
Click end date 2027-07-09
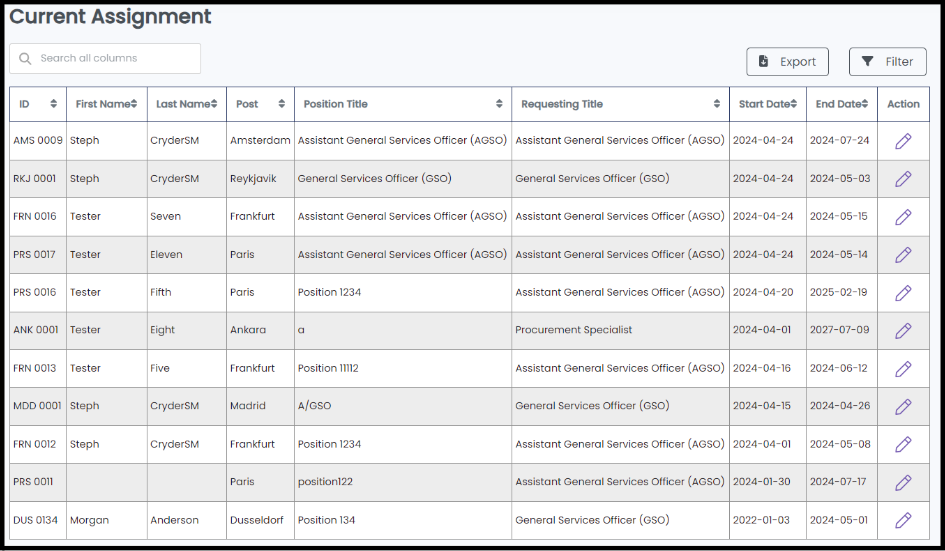(840, 330)
